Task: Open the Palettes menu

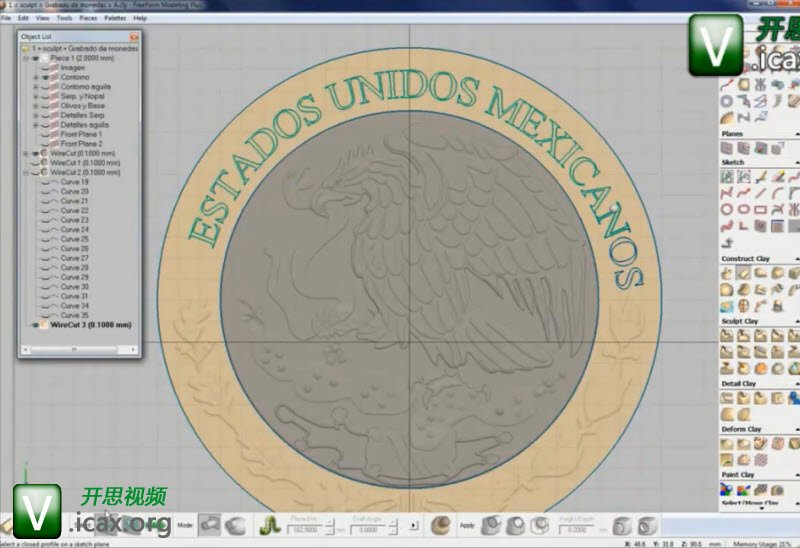Action: pos(115,18)
